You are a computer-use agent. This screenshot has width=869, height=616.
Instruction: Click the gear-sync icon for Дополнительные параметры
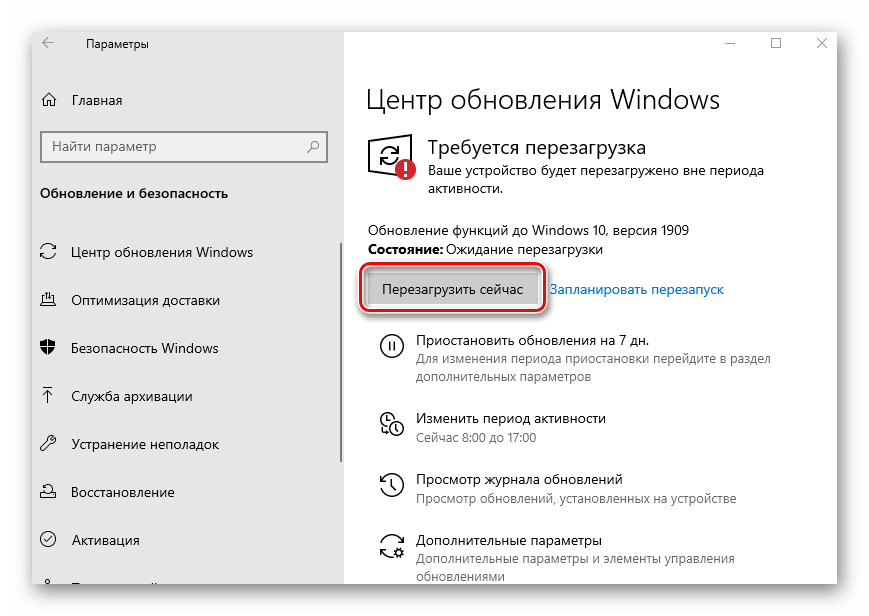(x=392, y=546)
